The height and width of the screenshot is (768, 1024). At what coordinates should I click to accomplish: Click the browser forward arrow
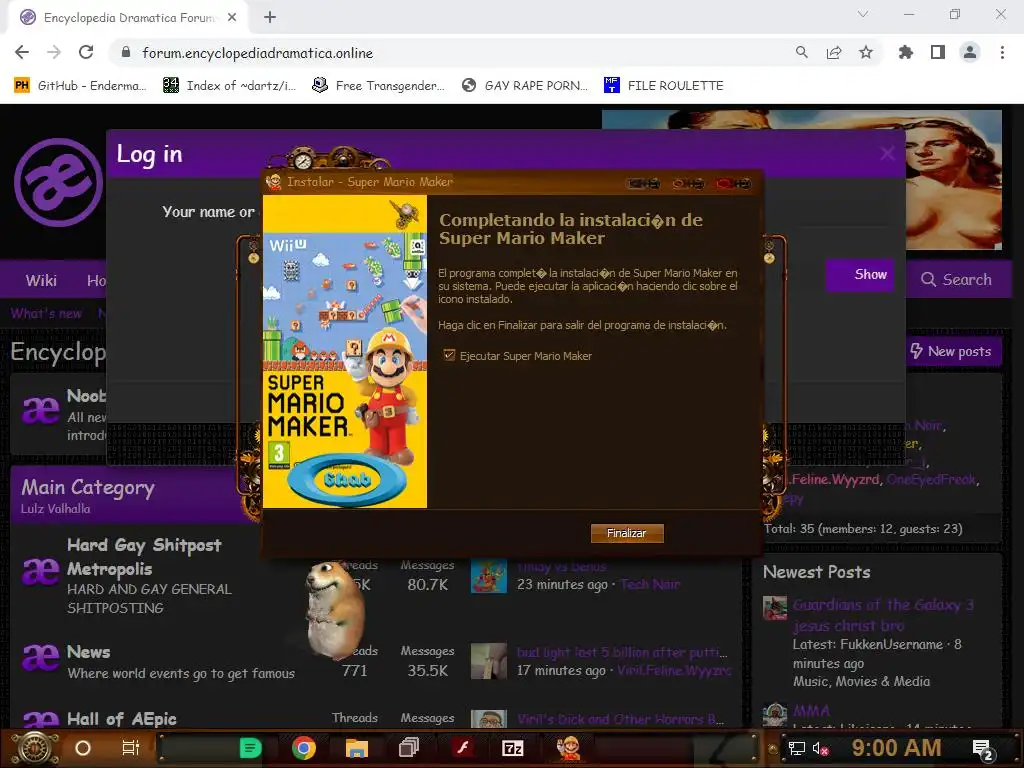tap(54, 52)
